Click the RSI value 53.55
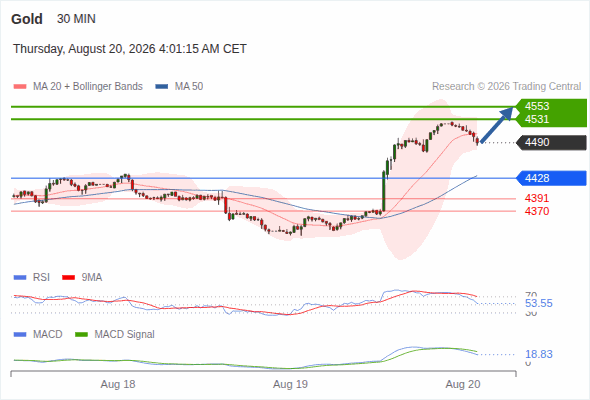Viewport: 590px width, 400px height. pos(539,303)
